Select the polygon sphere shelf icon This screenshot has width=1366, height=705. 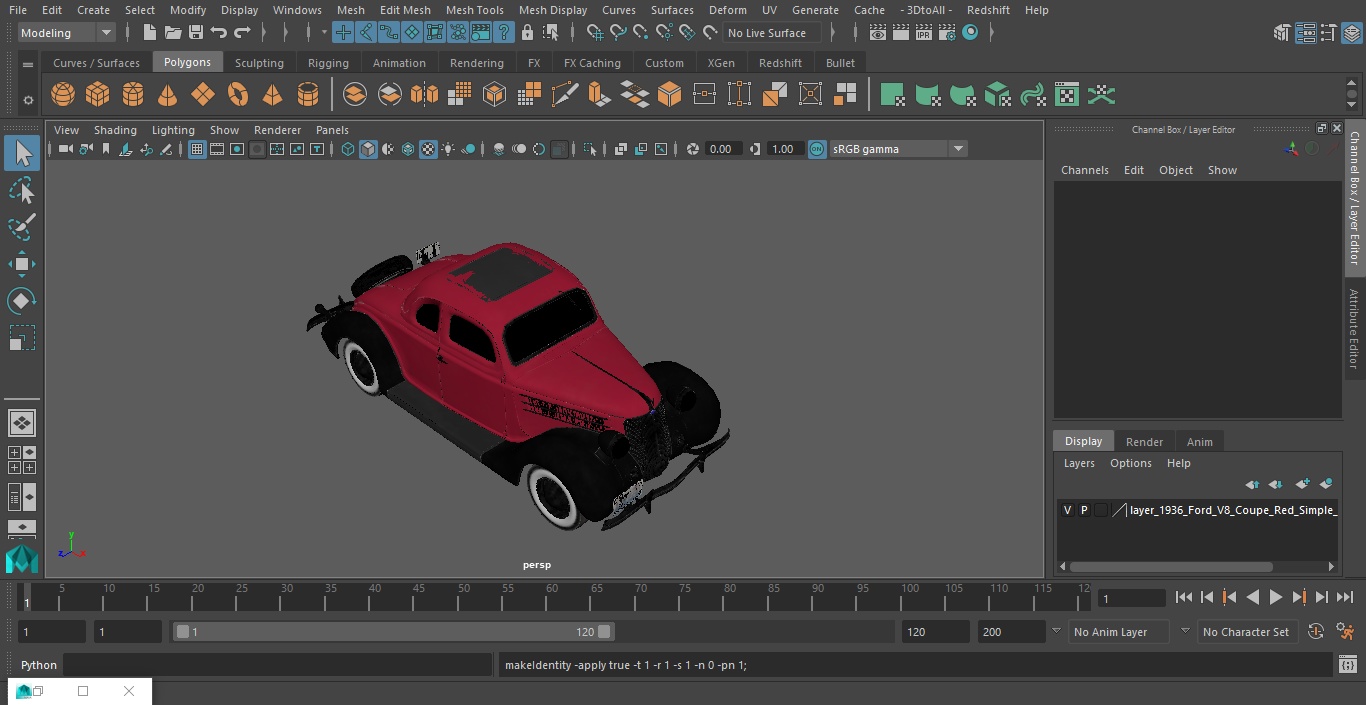click(x=63, y=95)
